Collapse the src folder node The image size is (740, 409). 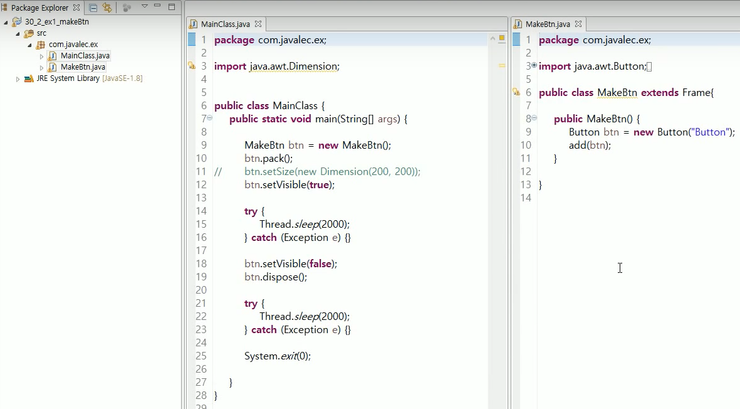pyautogui.click(x=17, y=33)
